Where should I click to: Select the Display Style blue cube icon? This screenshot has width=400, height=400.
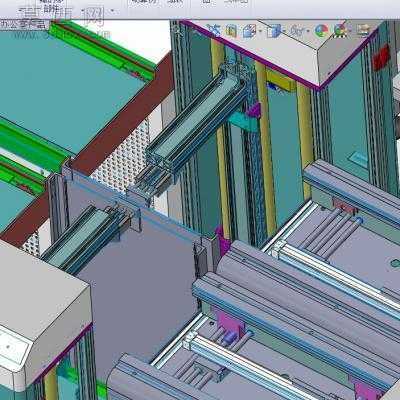(x=273, y=31)
